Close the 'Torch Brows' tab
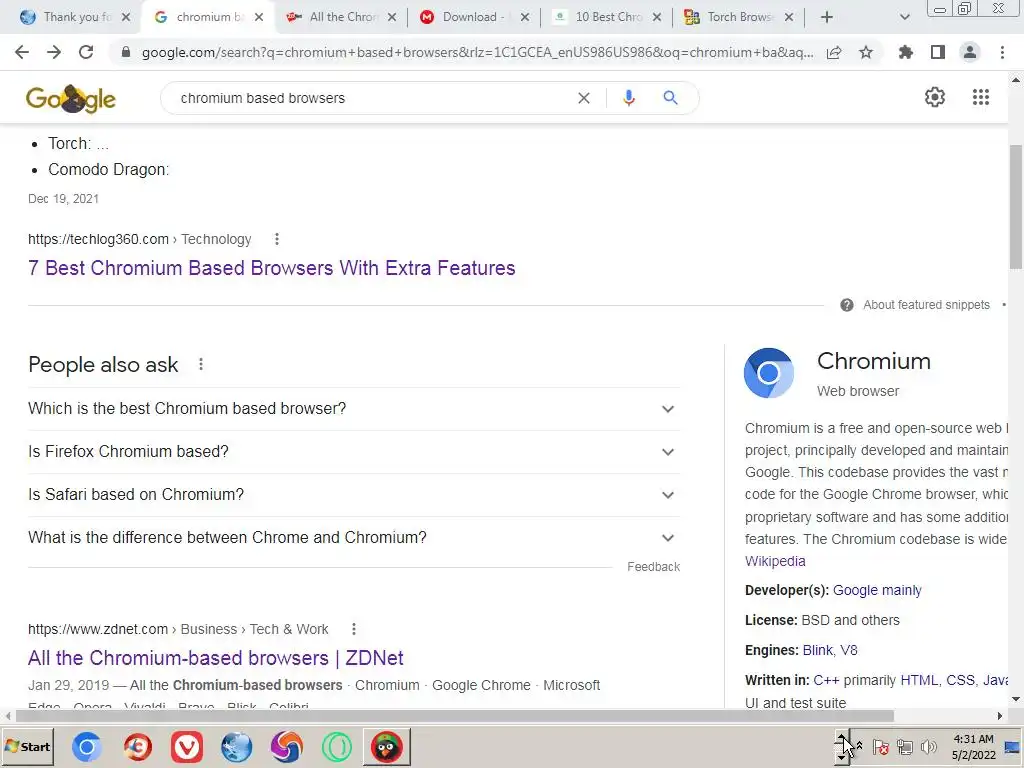 [x=789, y=17]
